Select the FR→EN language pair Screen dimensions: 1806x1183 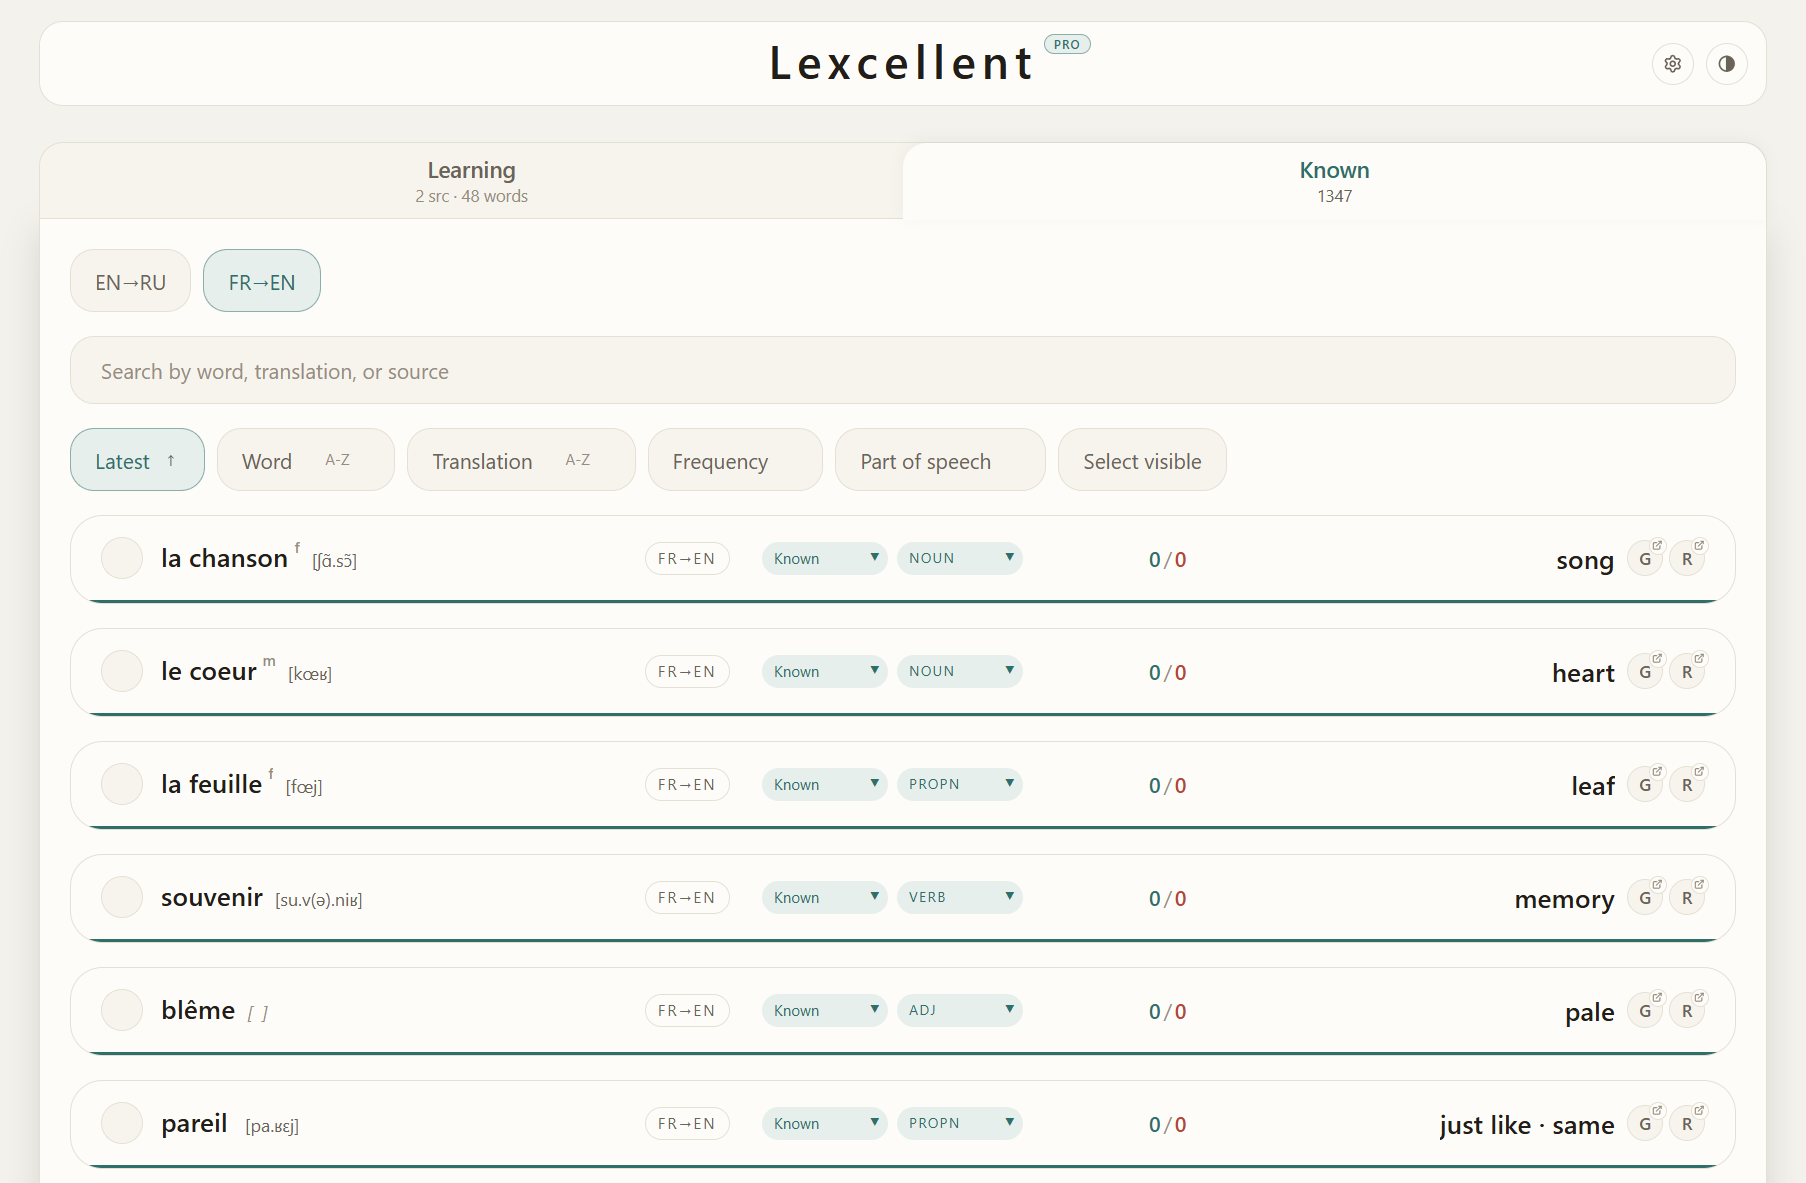coord(262,281)
